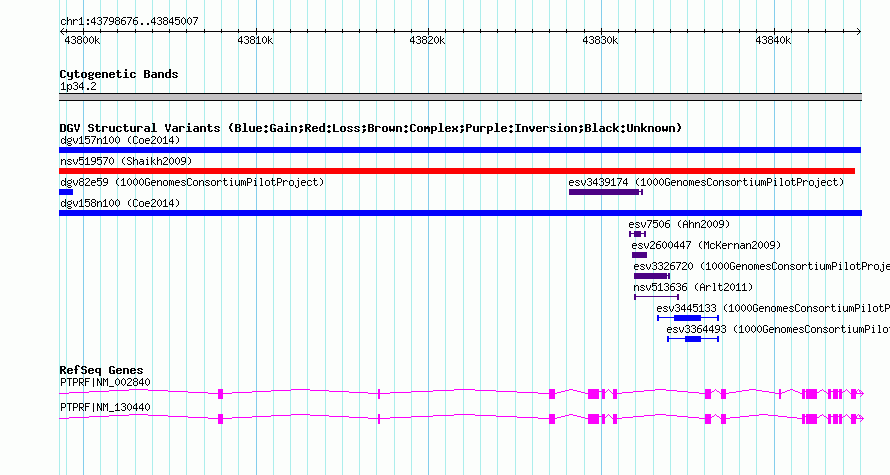Click the esv2600447 (McKernan2009) purple block
Screen dimensions: 890x475
coord(639,255)
